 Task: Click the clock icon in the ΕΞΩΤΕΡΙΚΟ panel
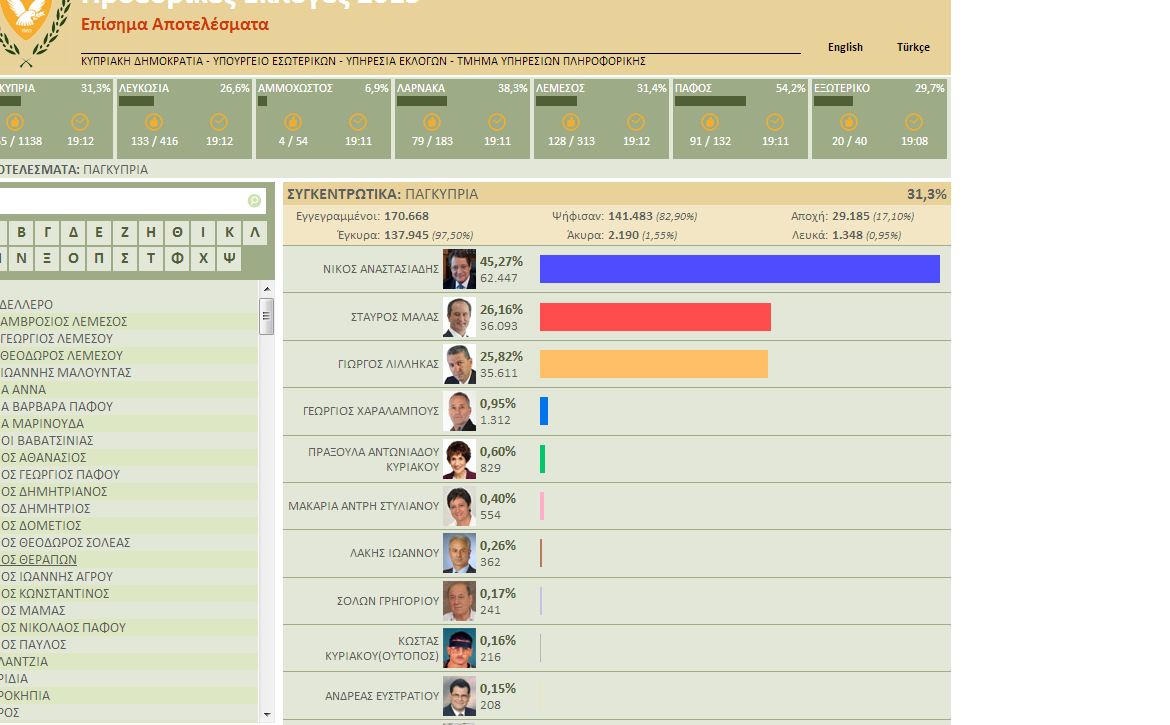tap(913, 122)
